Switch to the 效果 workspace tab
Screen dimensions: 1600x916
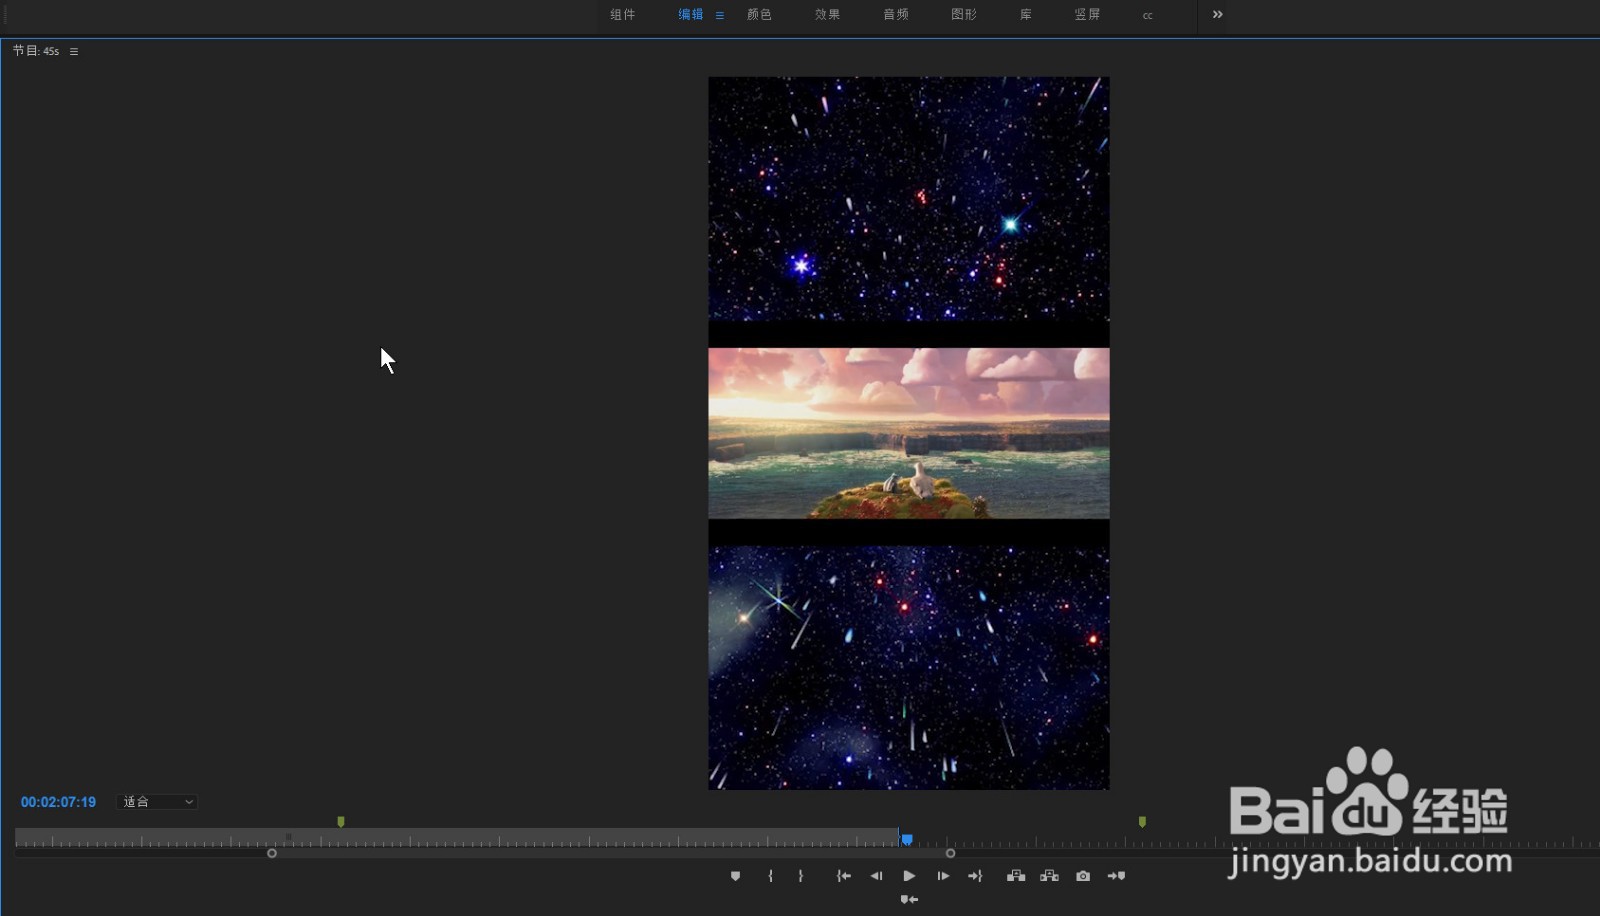coord(828,15)
